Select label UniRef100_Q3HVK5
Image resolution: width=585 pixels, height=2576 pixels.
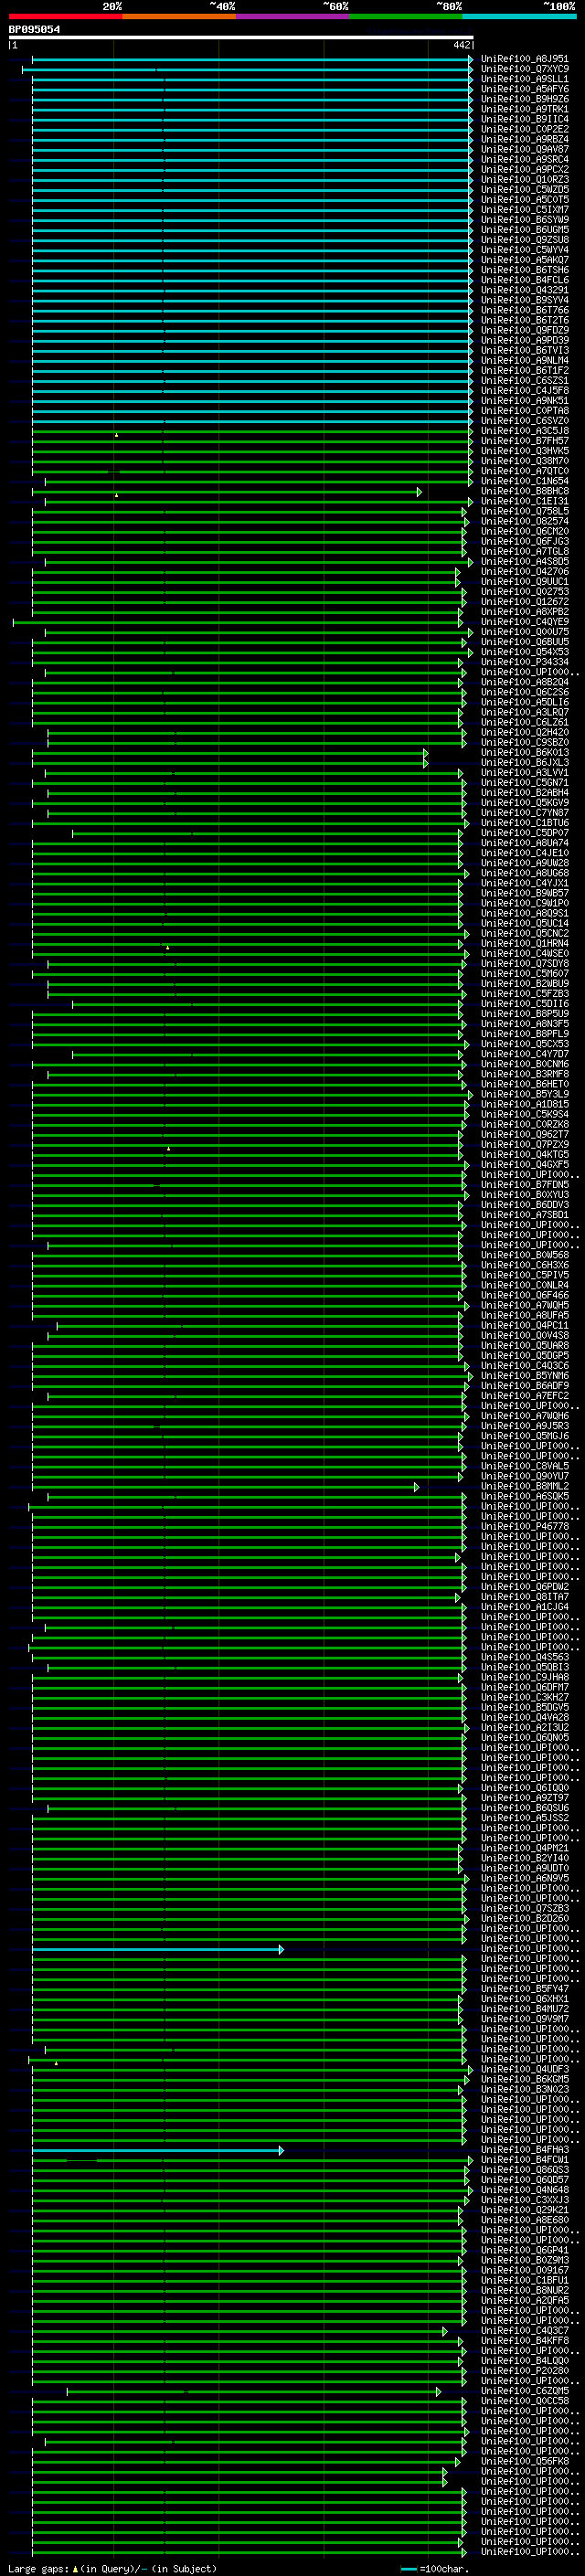524,451
